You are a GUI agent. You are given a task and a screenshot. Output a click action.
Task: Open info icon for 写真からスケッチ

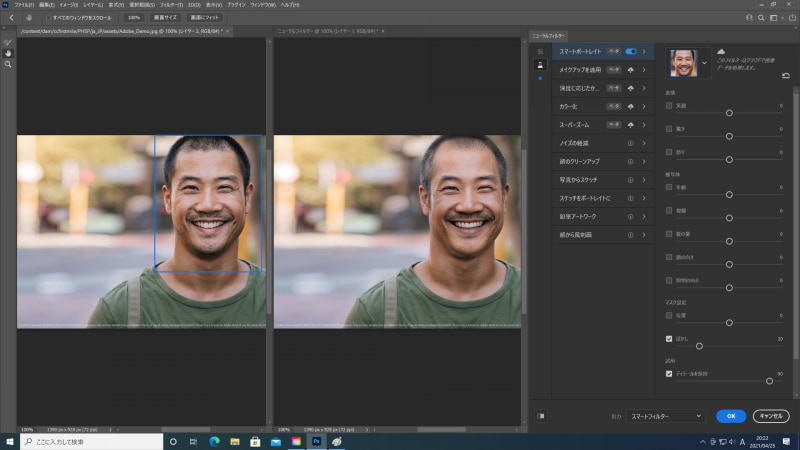coord(631,180)
